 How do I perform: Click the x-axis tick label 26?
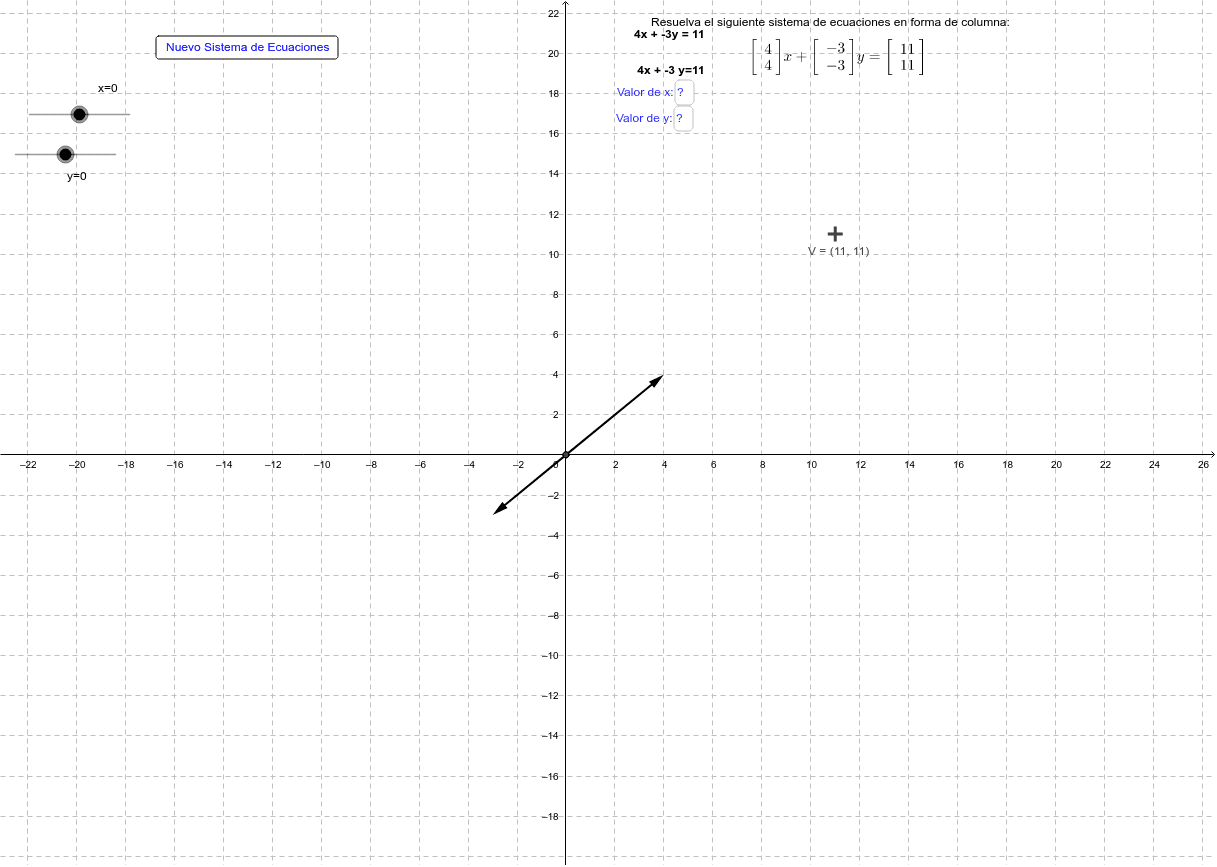1203,465
